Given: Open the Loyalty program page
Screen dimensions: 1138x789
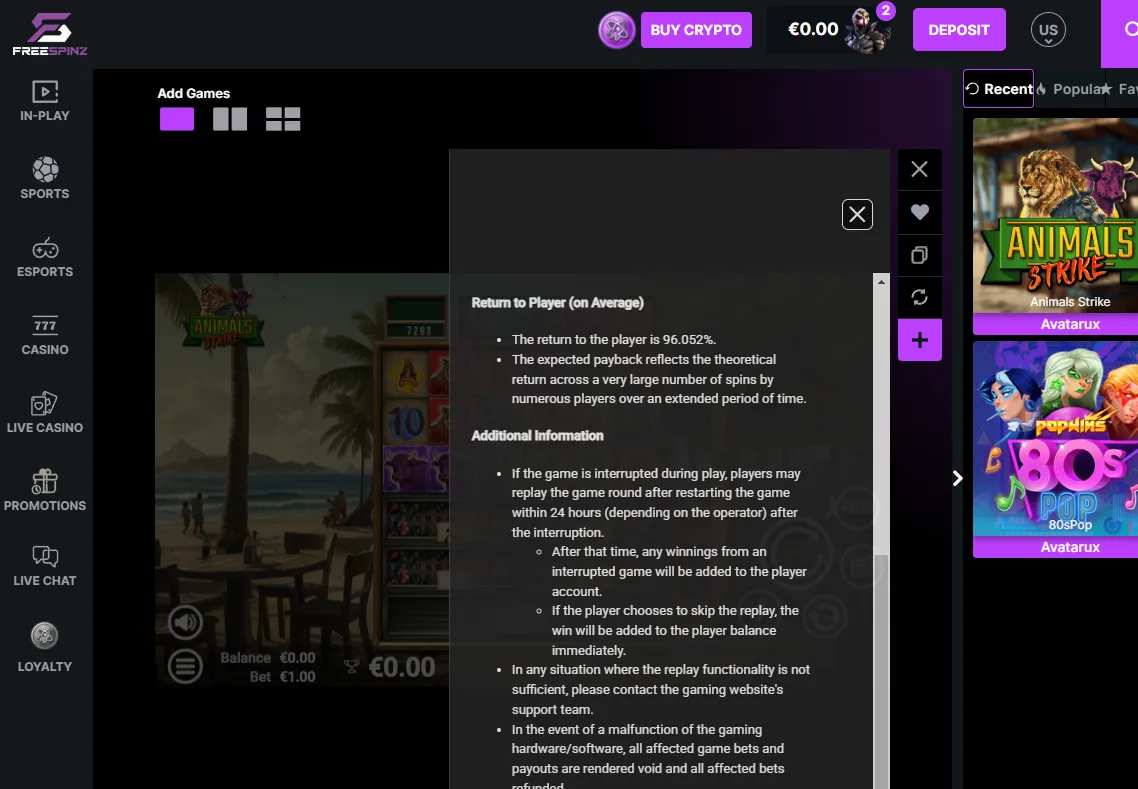Looking at the screenshot, I should [45, 647].
